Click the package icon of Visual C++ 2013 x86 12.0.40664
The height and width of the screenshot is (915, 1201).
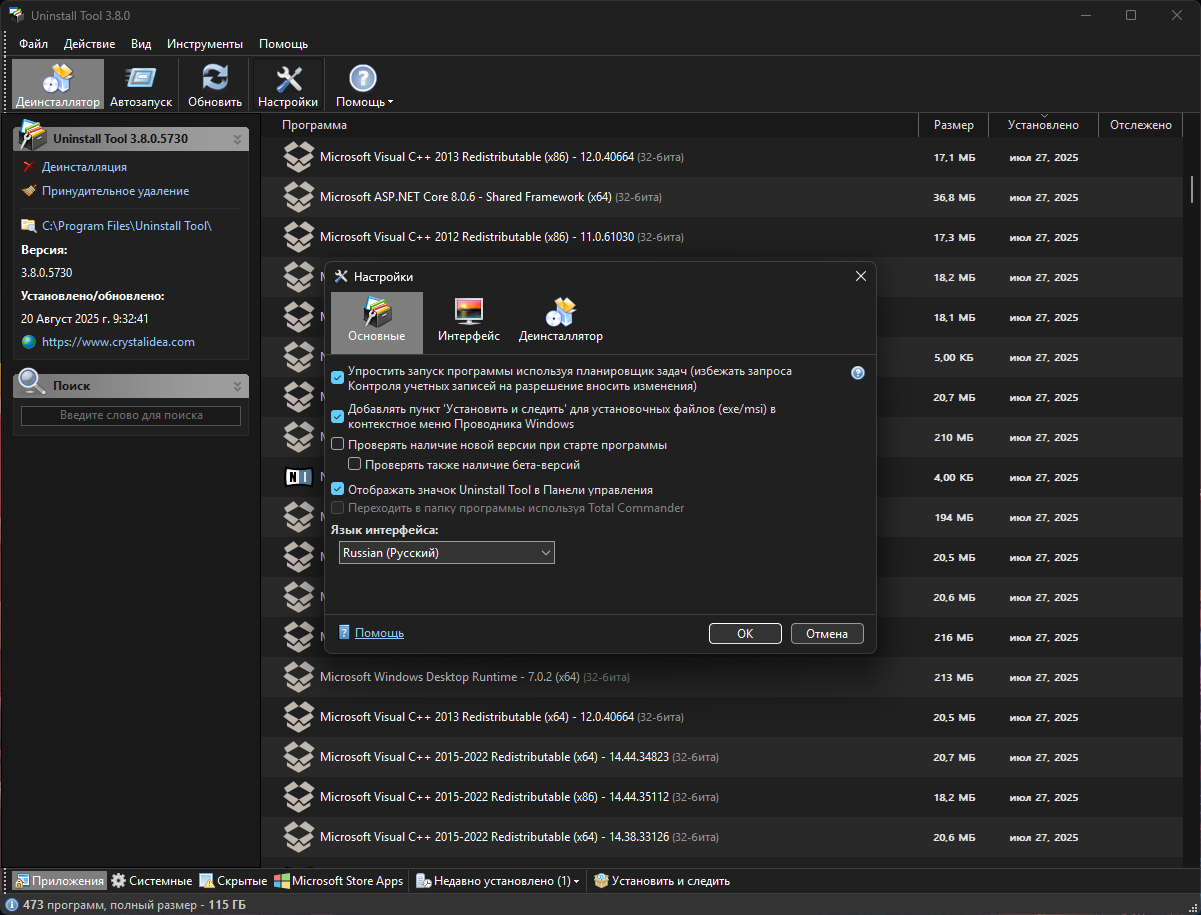pos(299,157)
